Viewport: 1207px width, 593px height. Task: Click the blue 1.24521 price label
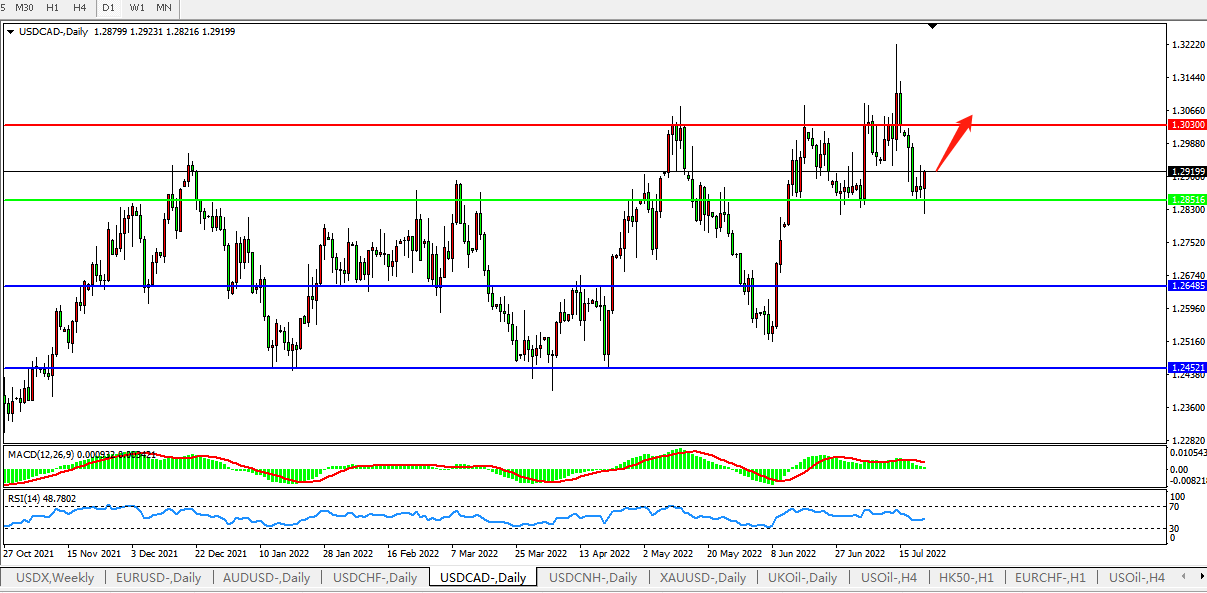[1187, 368]
